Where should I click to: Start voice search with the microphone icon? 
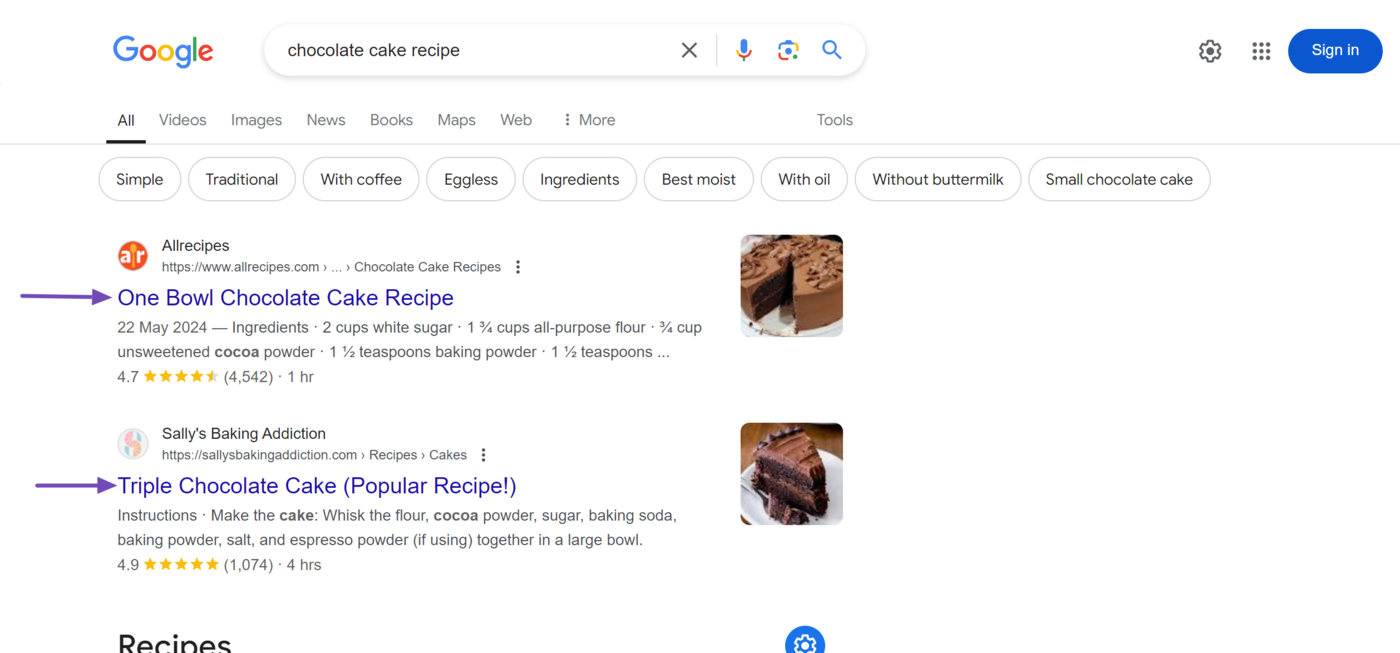(743, 50)
